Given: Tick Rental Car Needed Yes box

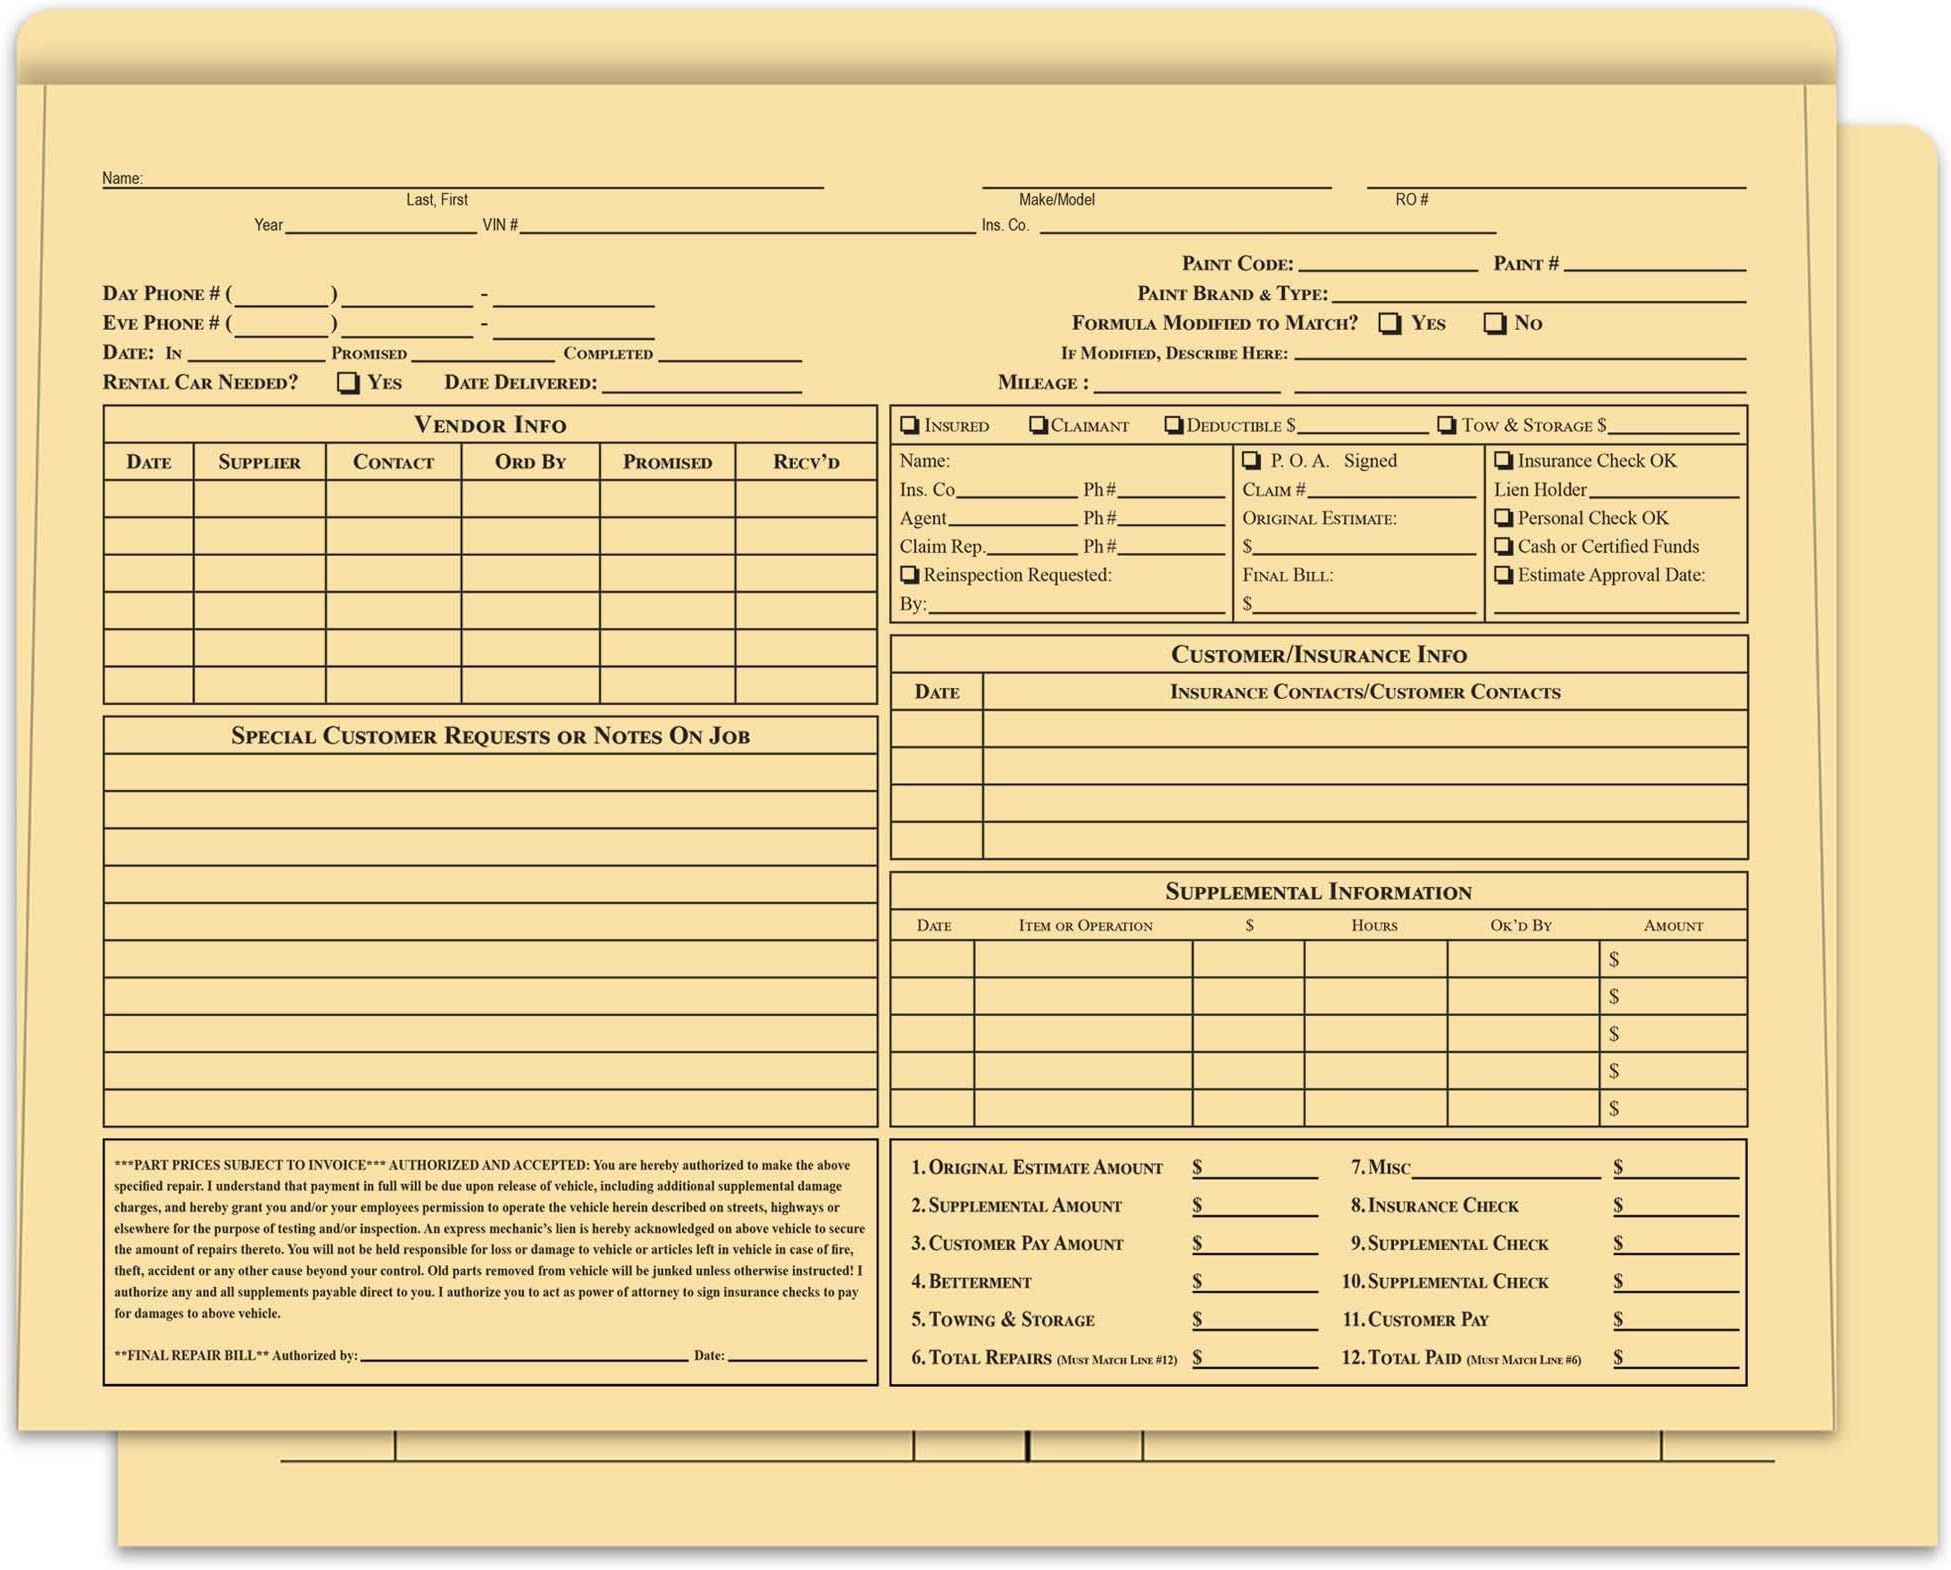Looking at the screenshot, I should click(347, 383).
